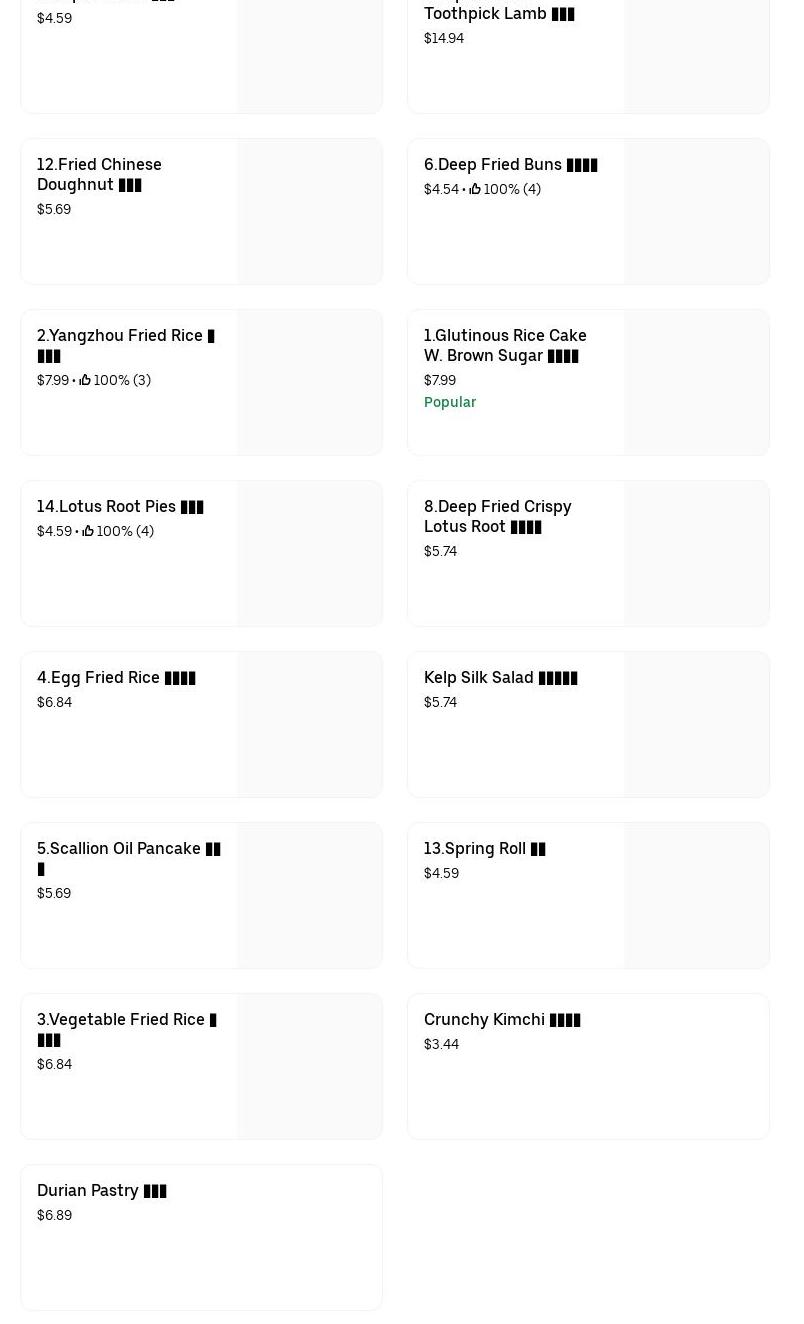
Task: Click Popular label under Glutinous Rice Cake
Action: tap(450, 402)
